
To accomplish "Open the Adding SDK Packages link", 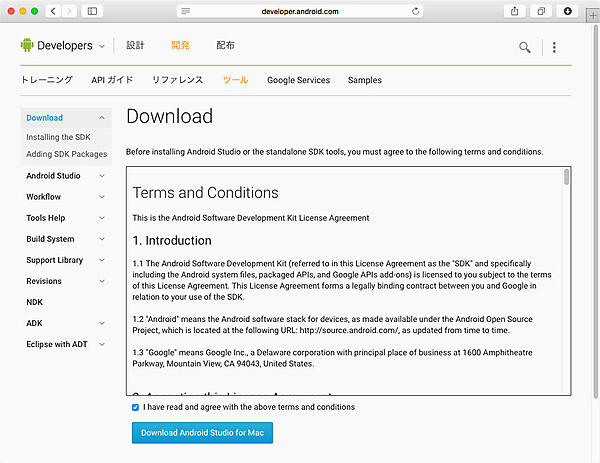I will (66, 154).
